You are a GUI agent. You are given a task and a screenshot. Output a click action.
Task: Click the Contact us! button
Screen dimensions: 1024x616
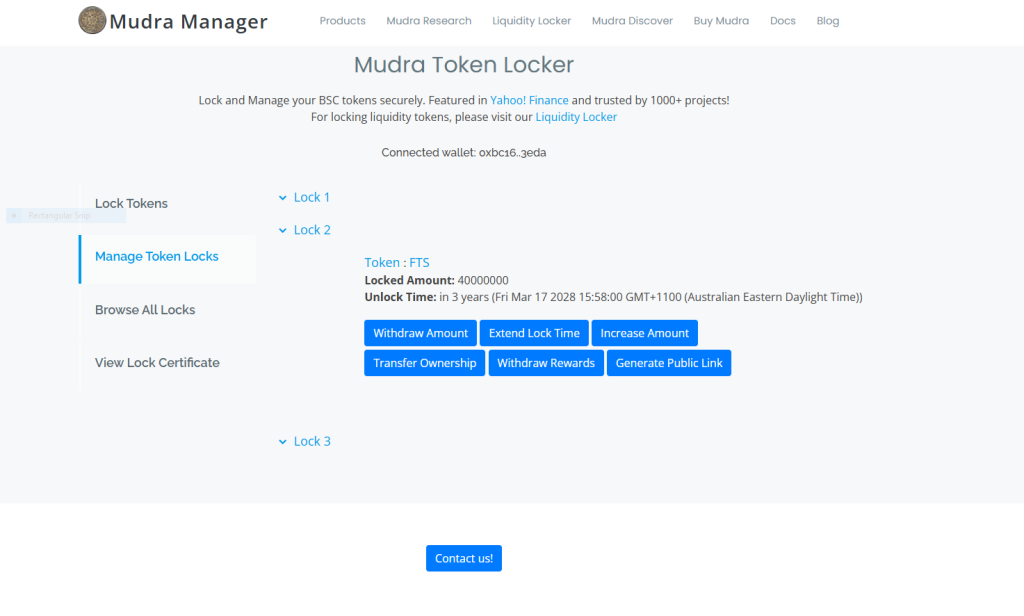coord(464,559)
